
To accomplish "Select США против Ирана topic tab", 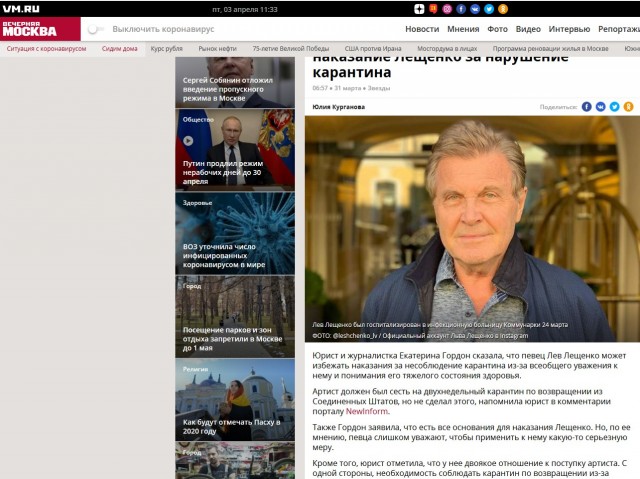I will tap(373, 49).
